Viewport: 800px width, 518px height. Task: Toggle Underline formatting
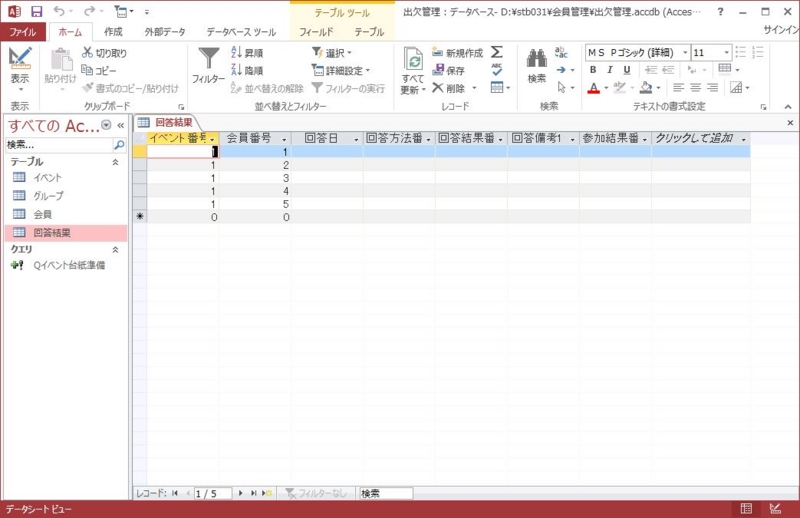[627, 69]
